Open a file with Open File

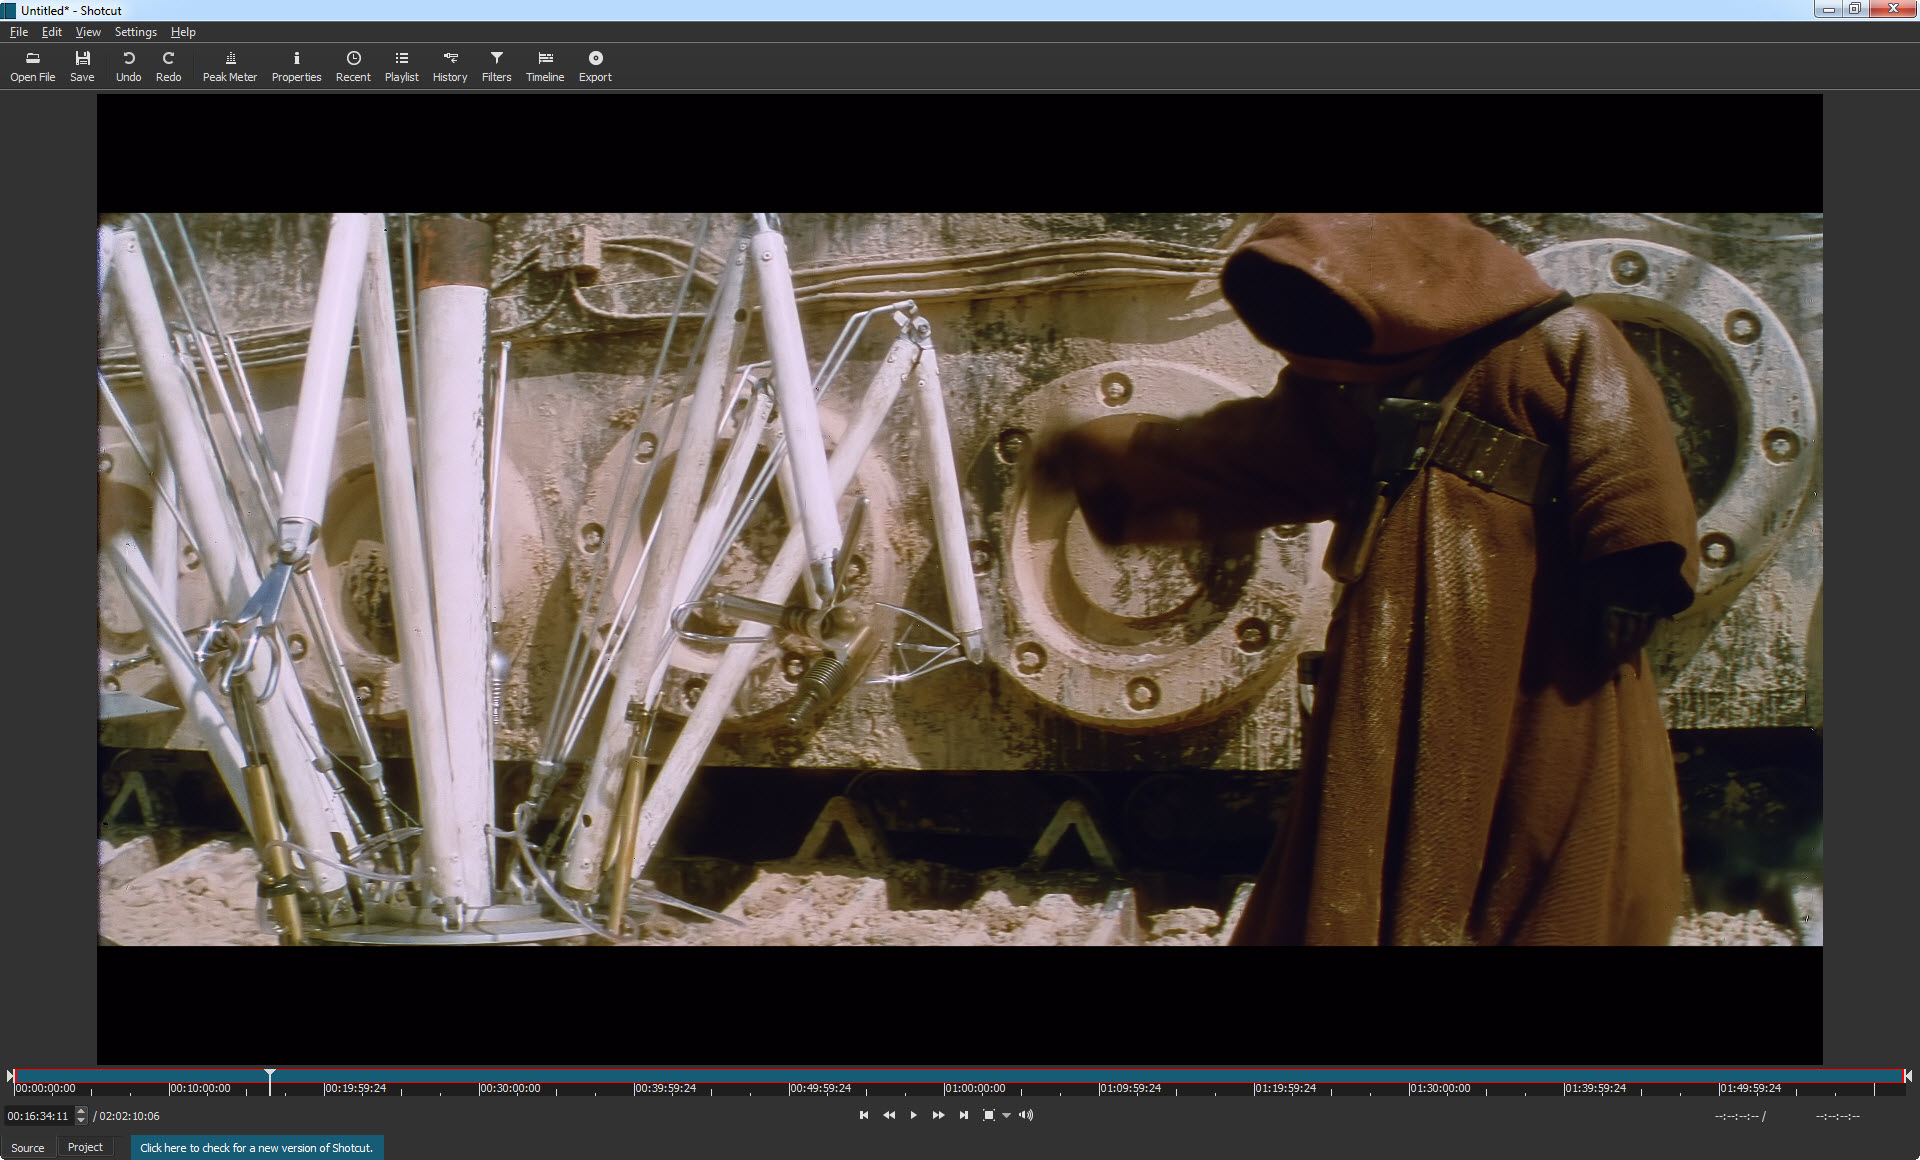33,67
